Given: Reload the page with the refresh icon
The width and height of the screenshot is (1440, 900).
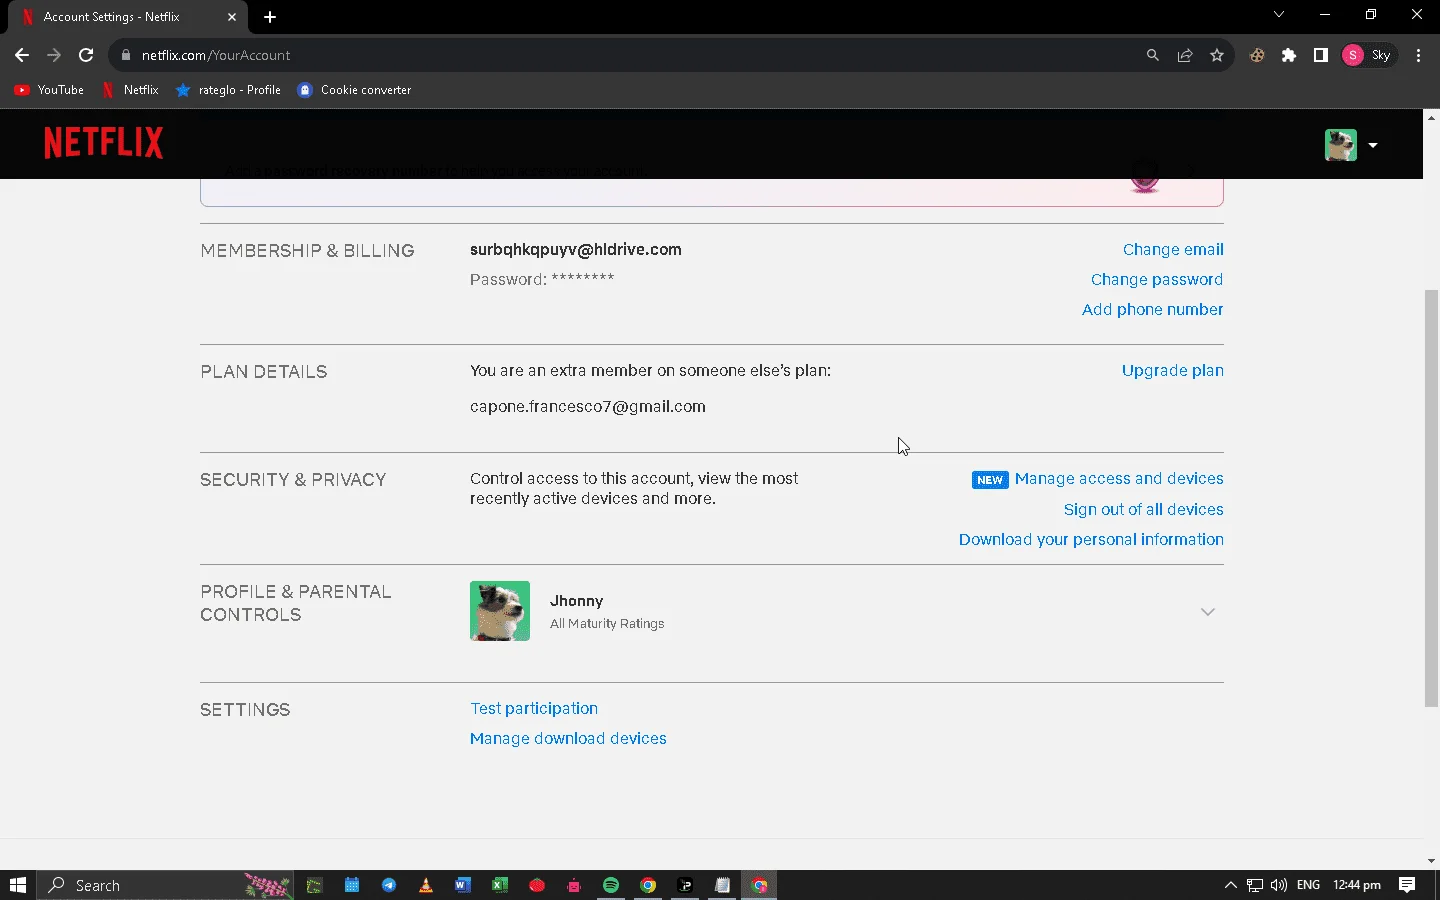Looking at the screenshot, I should [x=86, y=55].
